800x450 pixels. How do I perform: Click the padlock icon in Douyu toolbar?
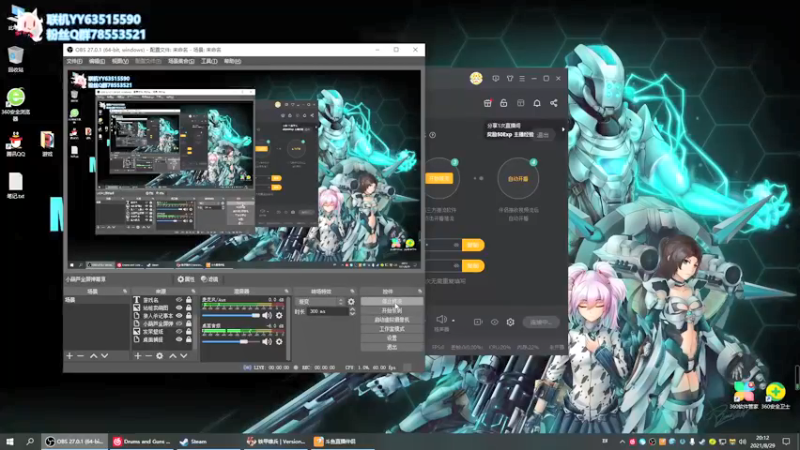[x=504, y=103]
